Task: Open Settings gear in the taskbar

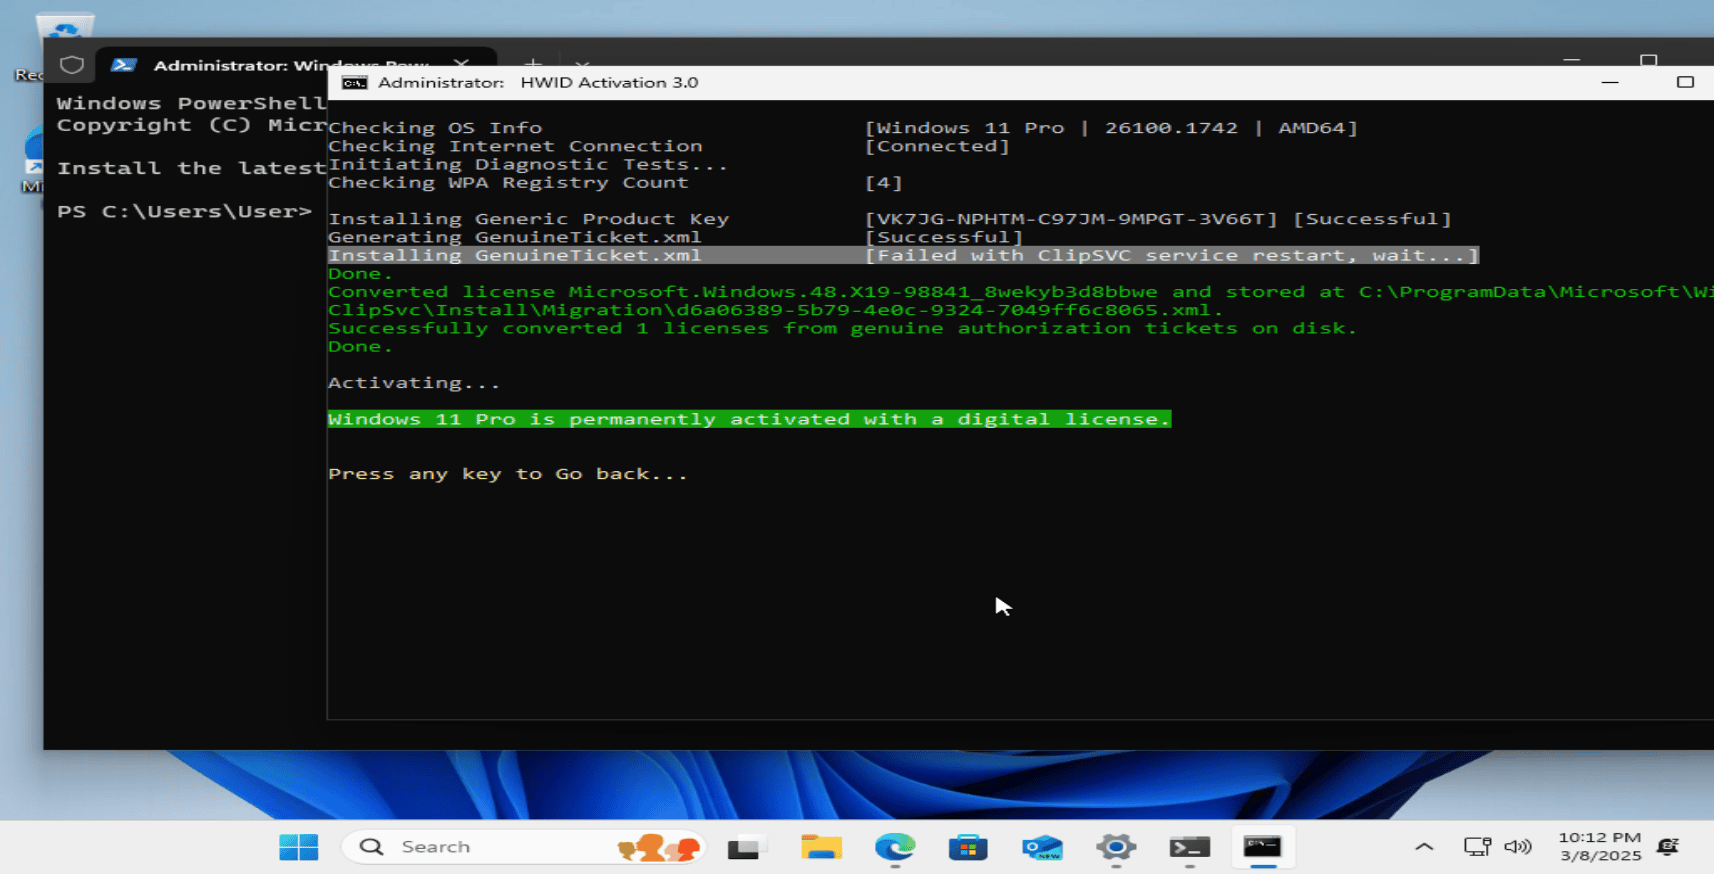Action: tap(1116, 848)
